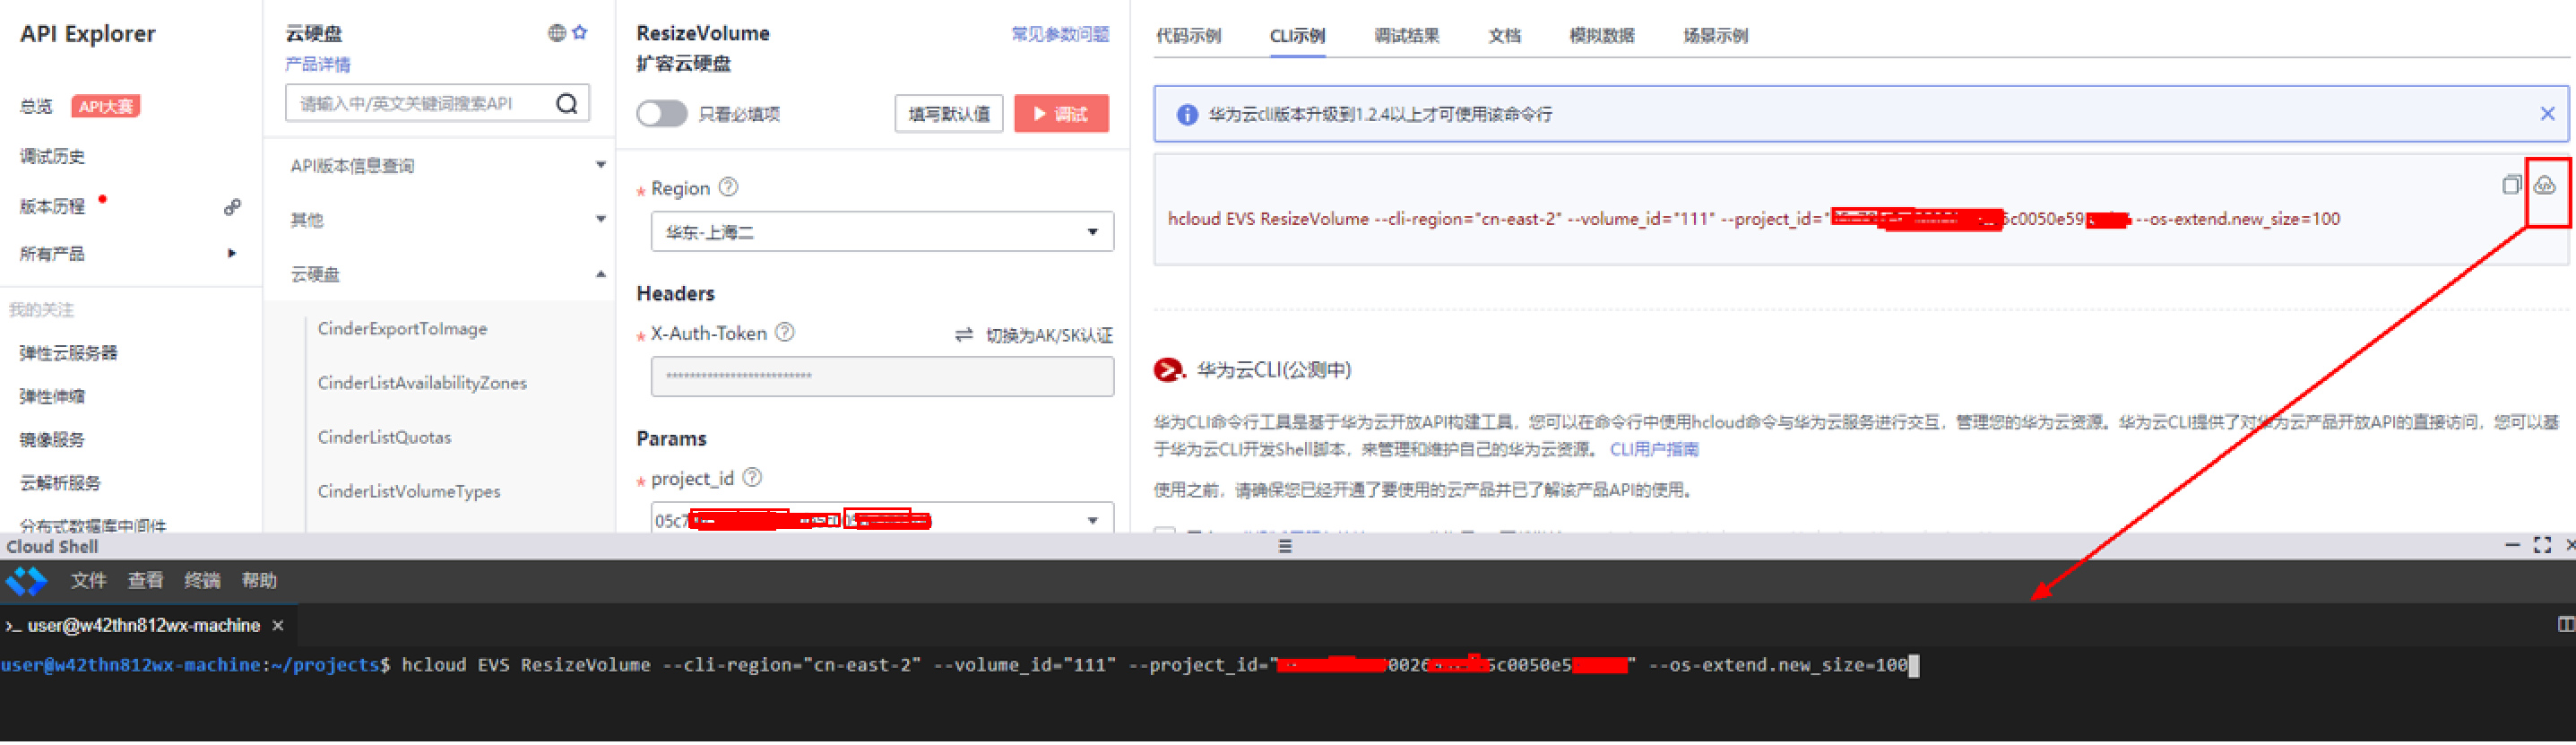Open the 调试结果 tab
Image resolution: width=2576 pixels, height=745 pixels.
(x=1406, y=36)
